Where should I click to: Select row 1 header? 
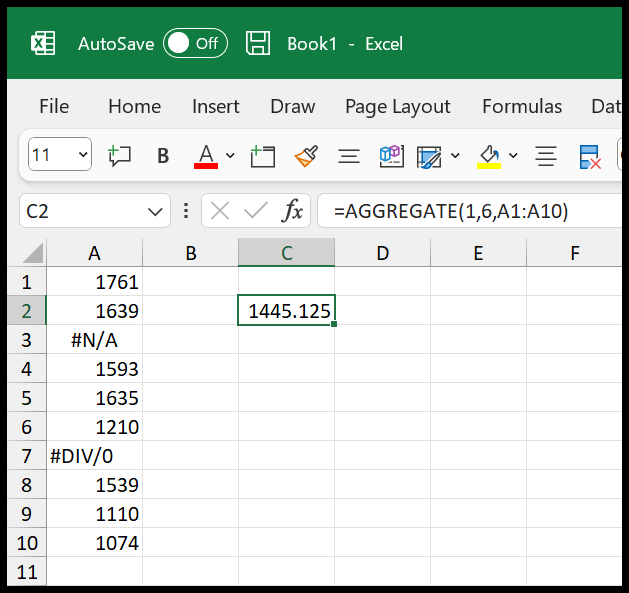point(26,282)
